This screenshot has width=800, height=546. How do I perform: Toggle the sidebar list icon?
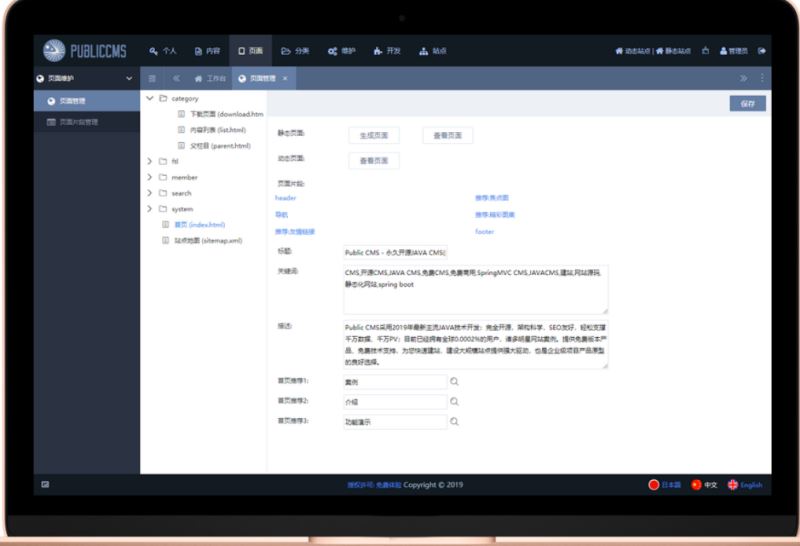click(x=152, y=78)
